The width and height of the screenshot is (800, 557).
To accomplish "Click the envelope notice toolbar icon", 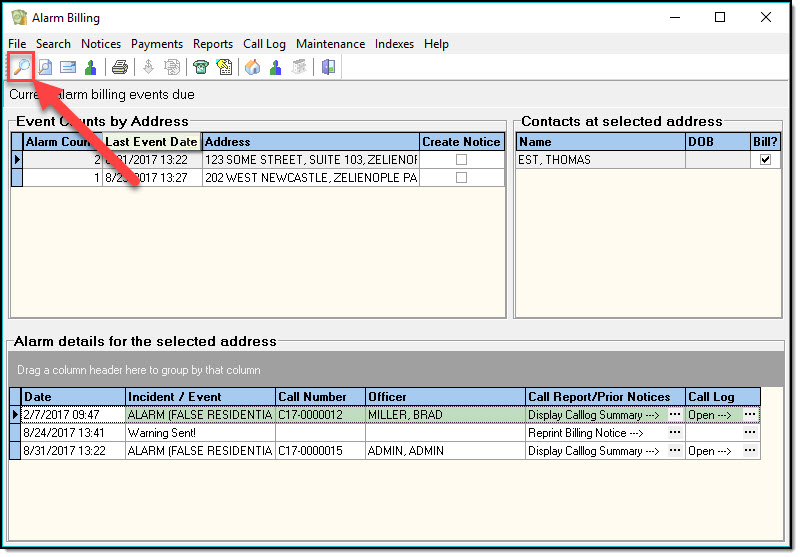I will (68, 67).
